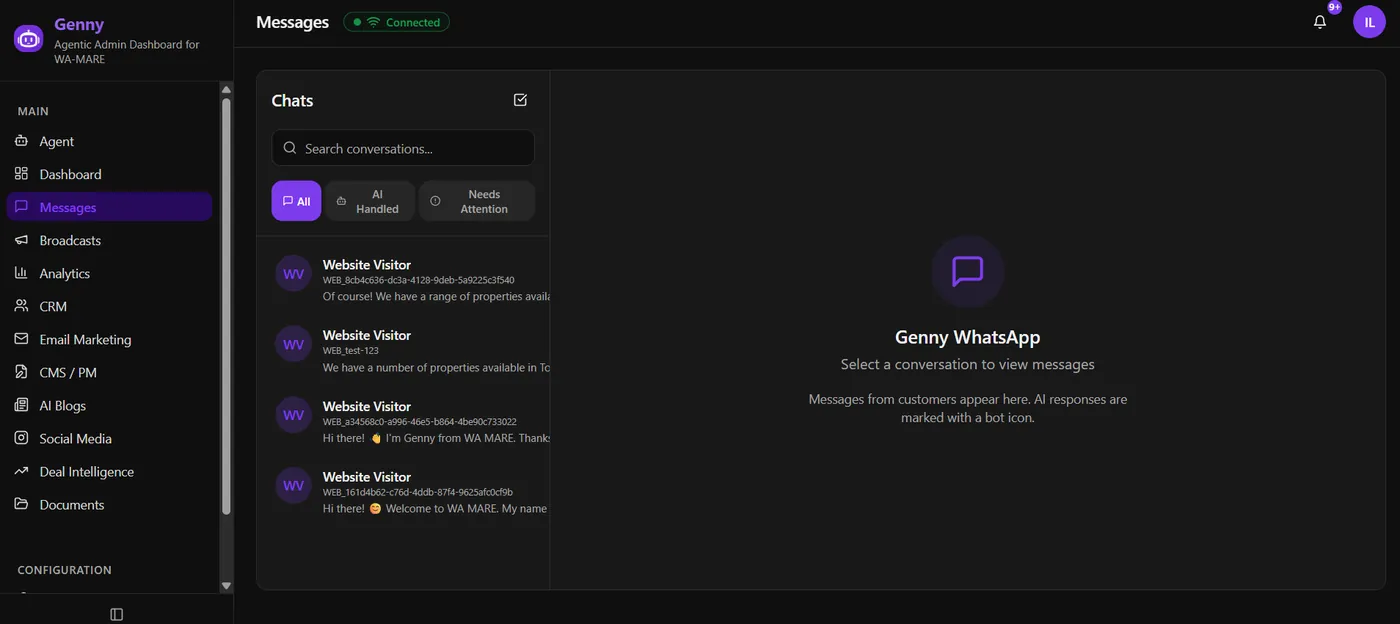Click the Documents folder icon
The image size is (1400, 624).
(x=21, y=504)
